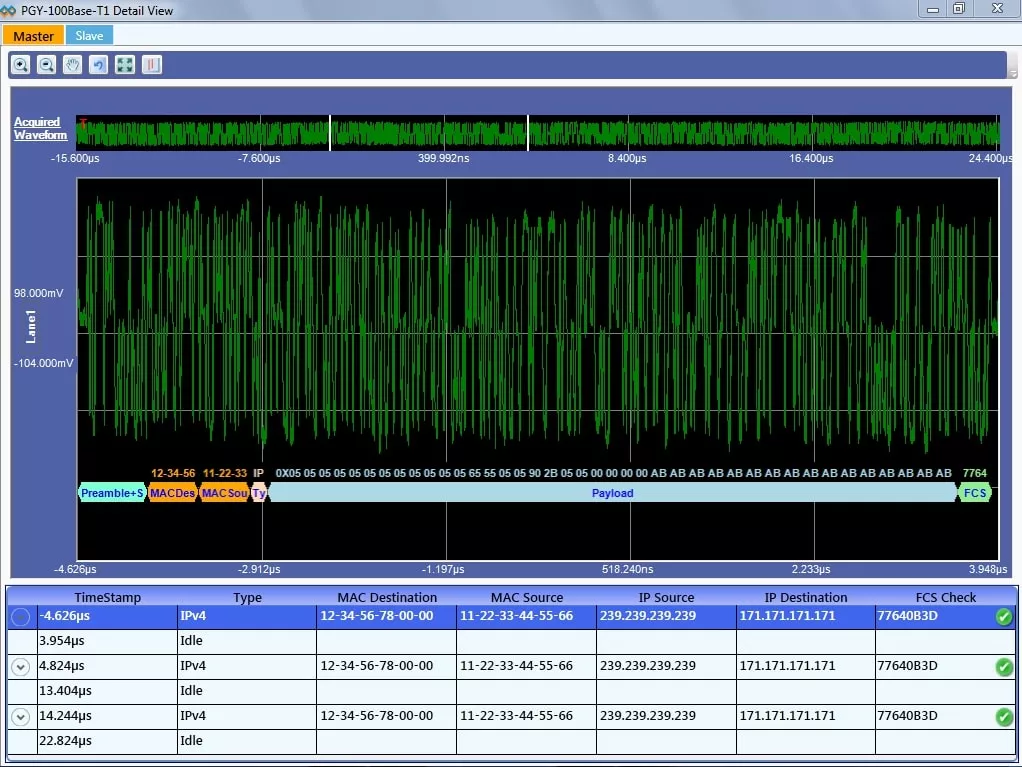The image size is (1022, 767).
Task: Click the MACDes decode segment
Action: [x=172, y=493]
